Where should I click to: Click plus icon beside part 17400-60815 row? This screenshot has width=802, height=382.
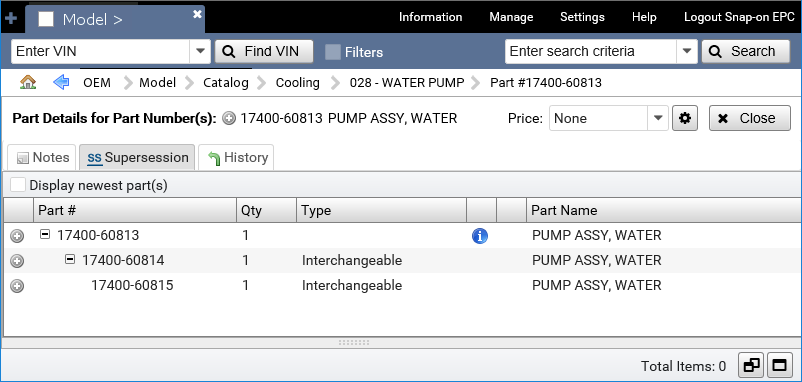(17, 285)
